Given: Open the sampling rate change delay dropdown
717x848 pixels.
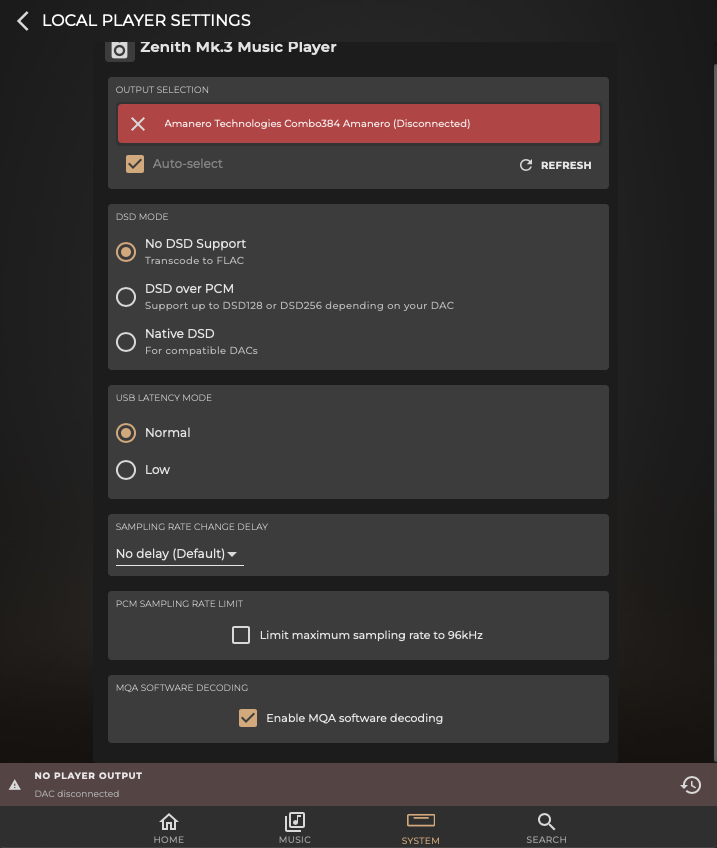Looking at the screenshot, I should click(x=179, y=554).
